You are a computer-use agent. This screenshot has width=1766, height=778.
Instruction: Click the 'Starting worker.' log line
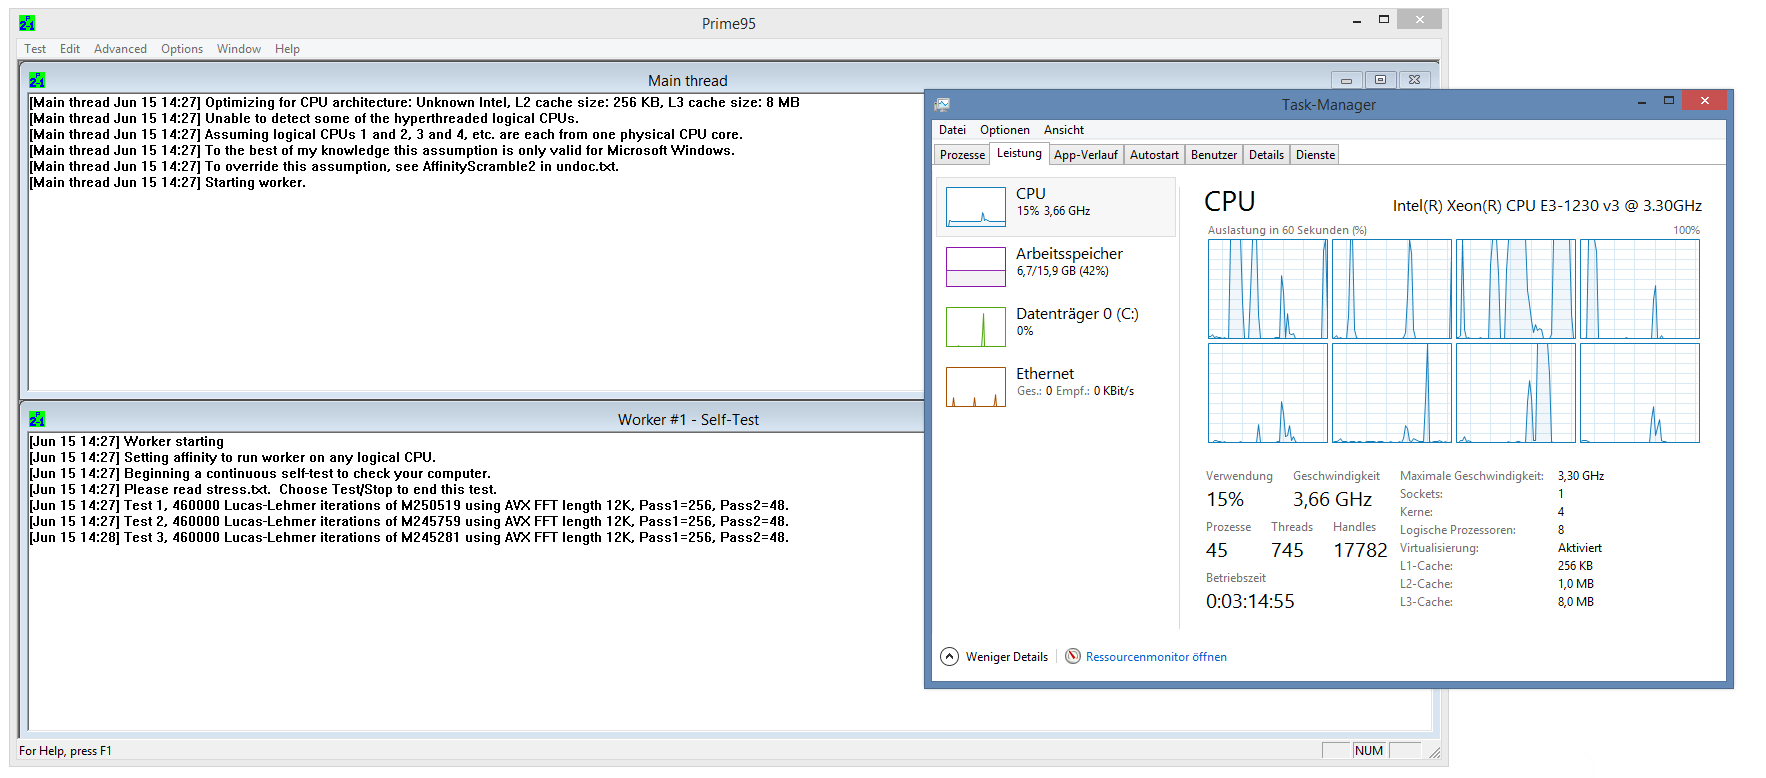(x=168, y=182)
